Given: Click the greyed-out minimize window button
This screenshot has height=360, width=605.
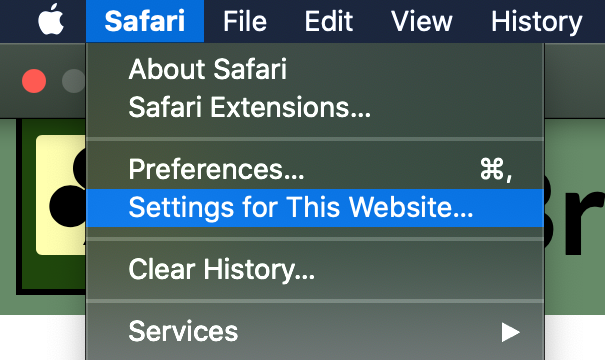Looking at the screenshot, I should (74, 81).
